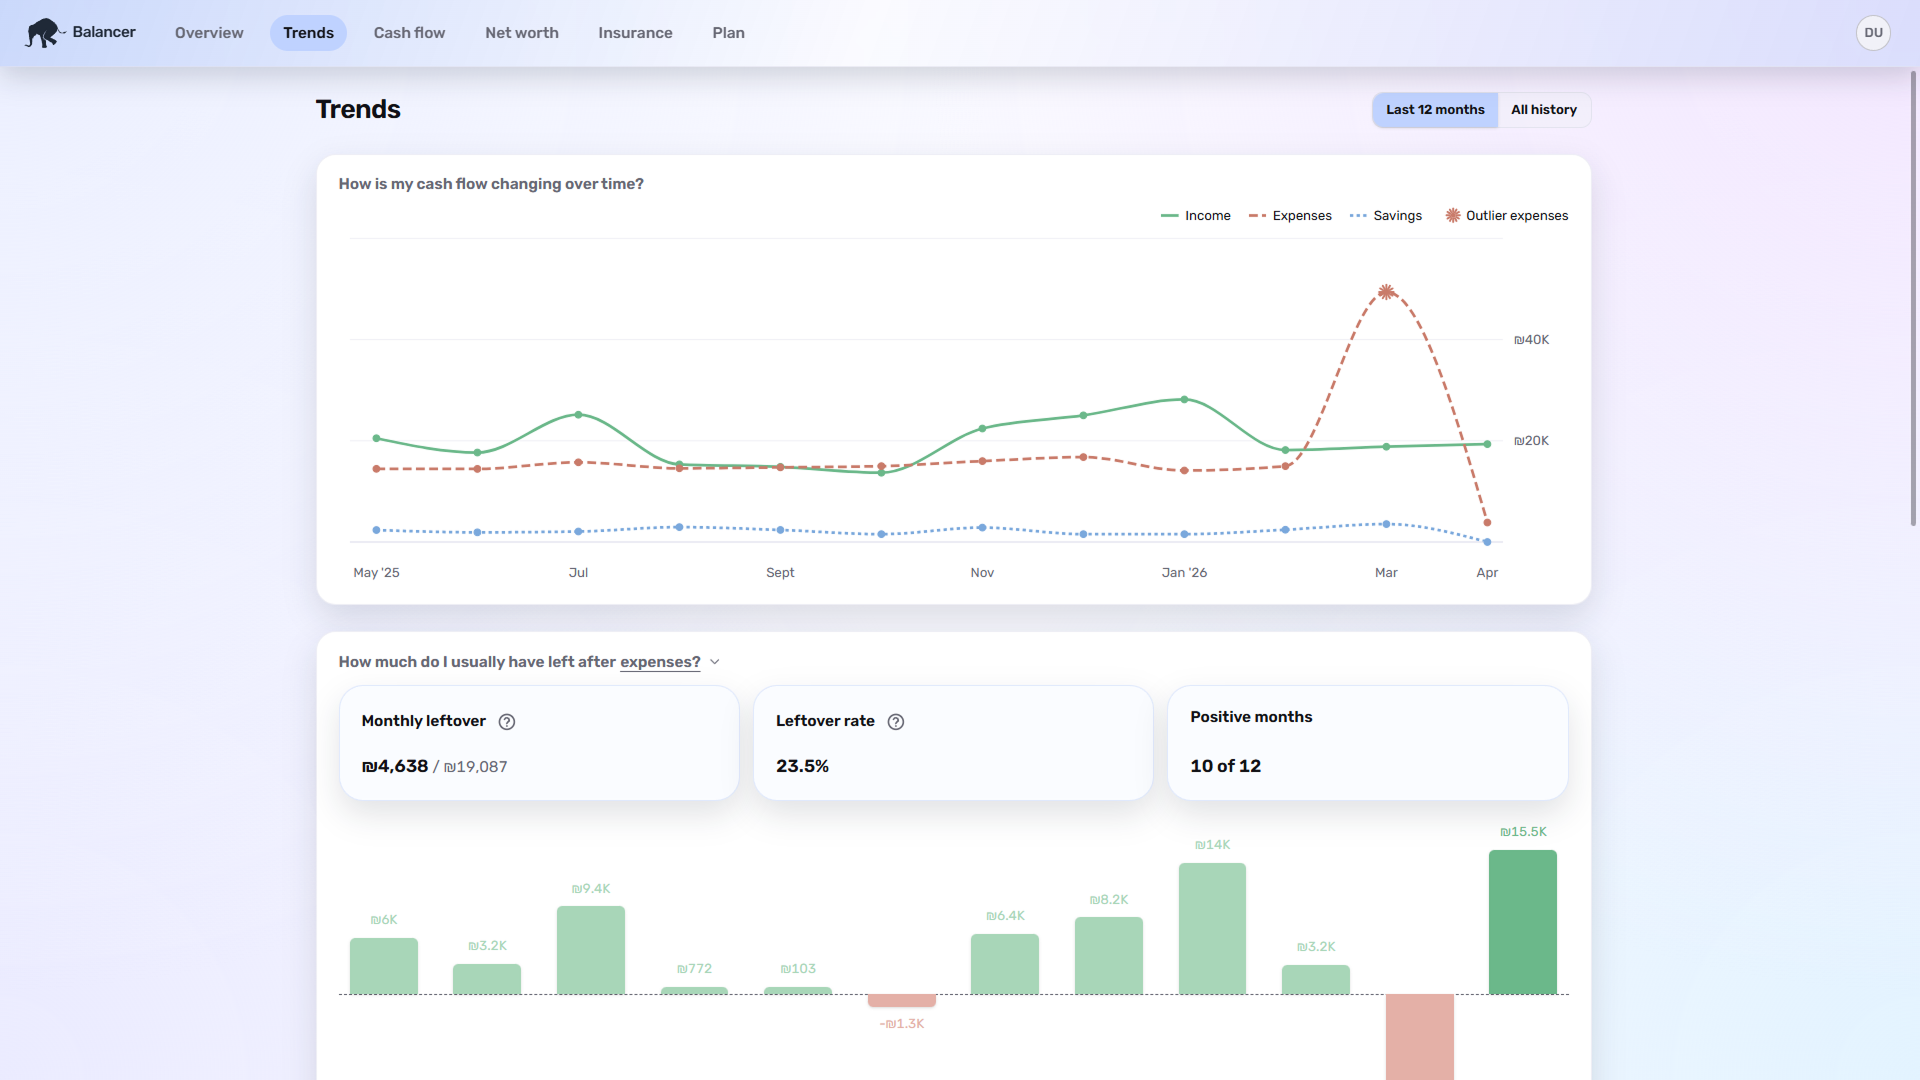Viewport: 1920px width, 1080px height.
Task: Click the ₪103 bar label
Action: click(798, 969)
